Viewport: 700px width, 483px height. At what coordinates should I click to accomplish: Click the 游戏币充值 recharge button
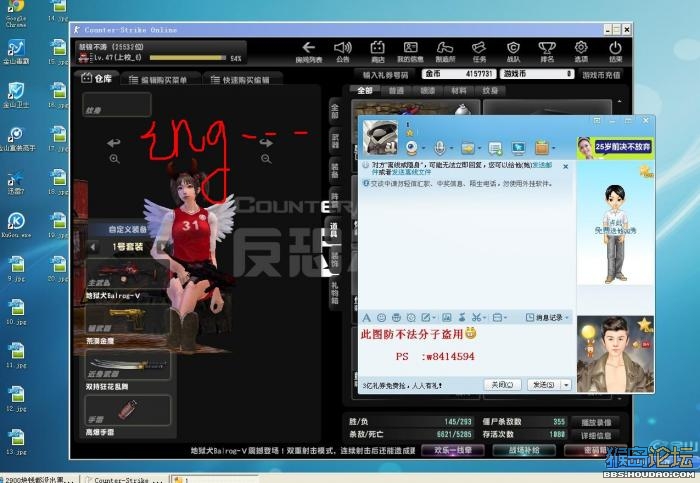601,75
